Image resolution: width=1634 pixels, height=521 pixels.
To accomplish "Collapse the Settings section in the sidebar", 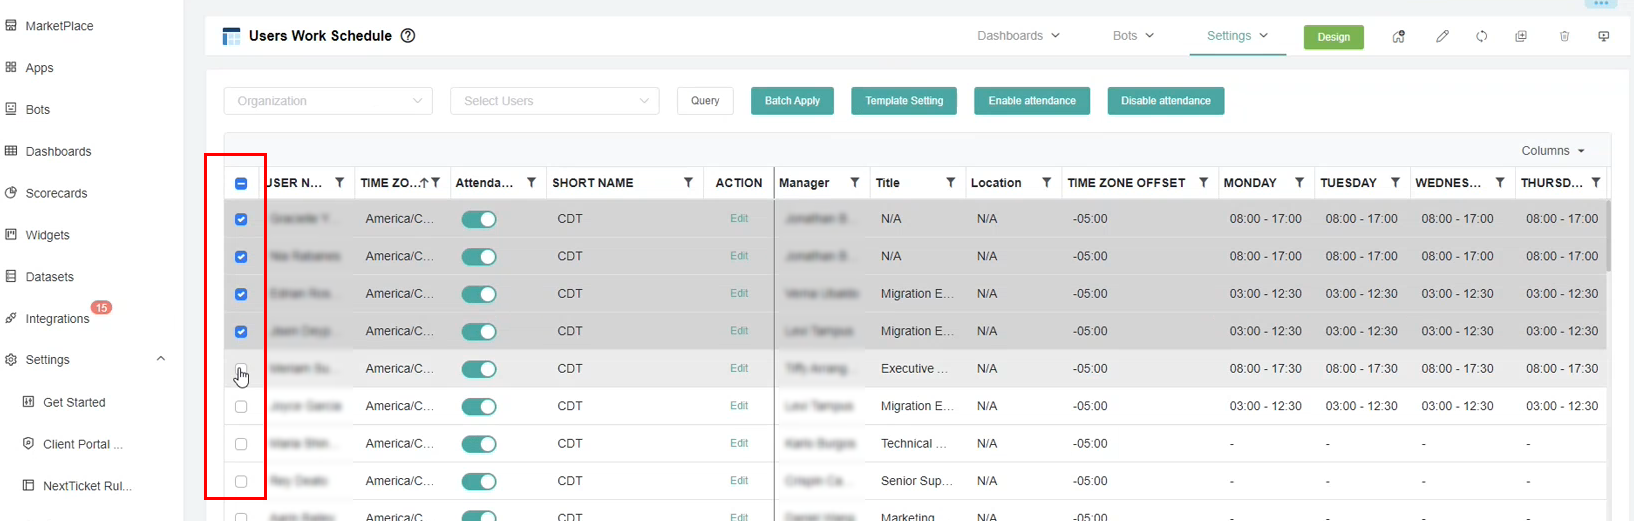I will tap(161, 359).
